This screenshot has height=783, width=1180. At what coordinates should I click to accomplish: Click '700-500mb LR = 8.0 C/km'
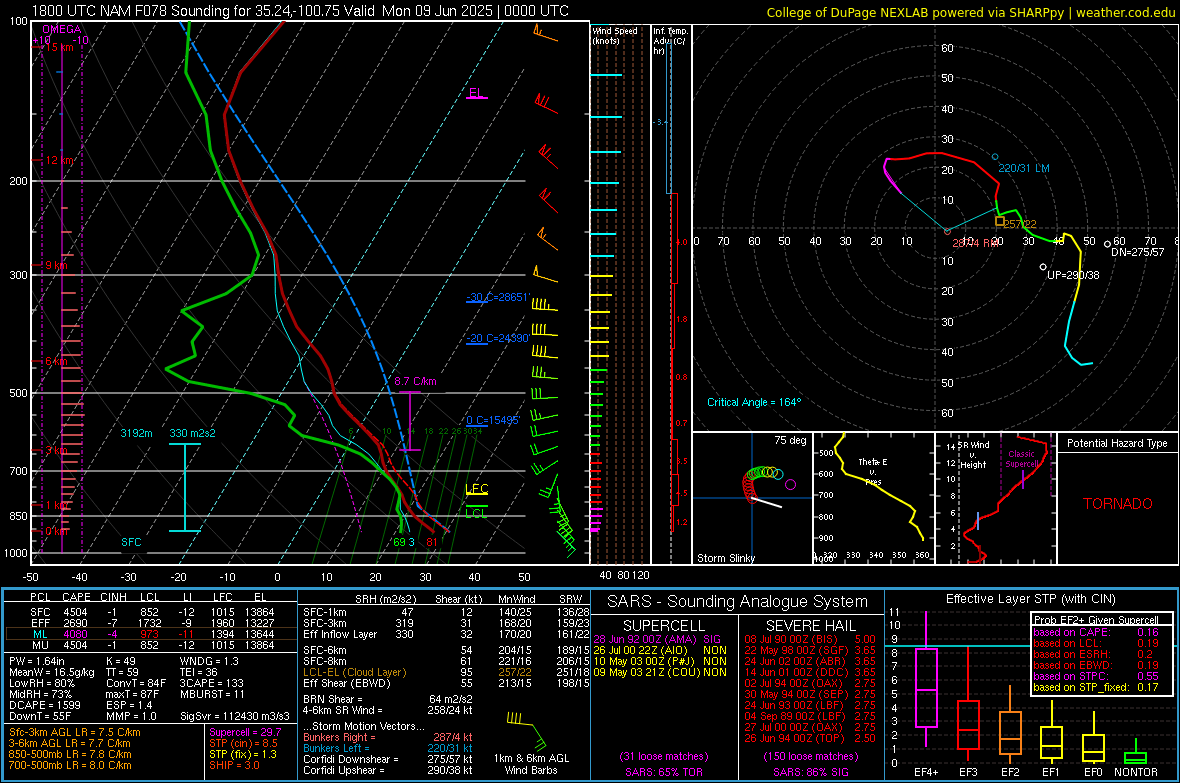[70, 765]
